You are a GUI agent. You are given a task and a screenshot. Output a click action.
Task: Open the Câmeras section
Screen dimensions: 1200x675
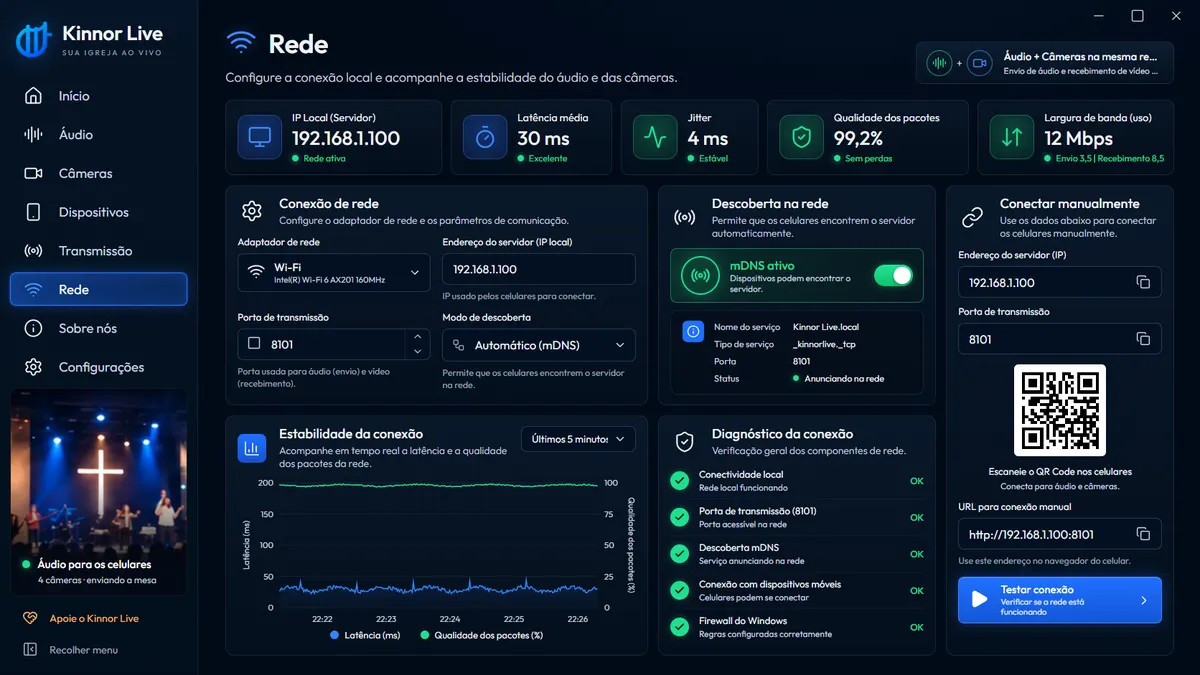[x=98, y=173]
